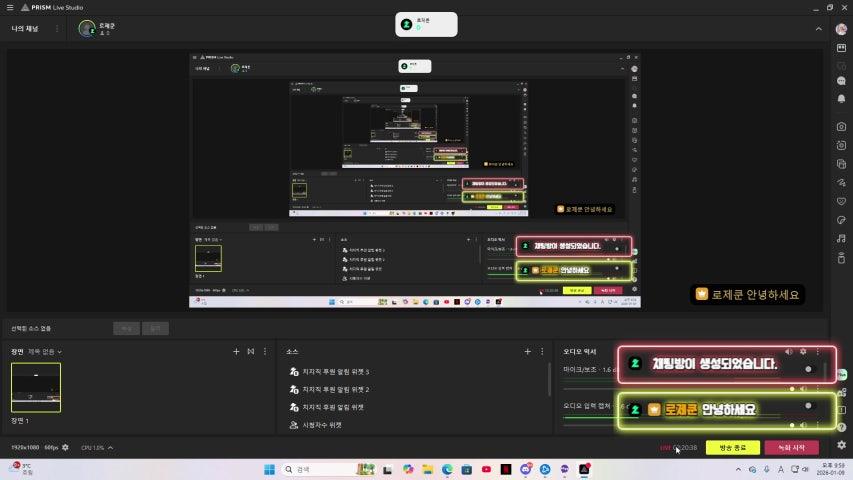Open taskbar clock and date
This screenshot has height=480, width=853.
point(830,469)
